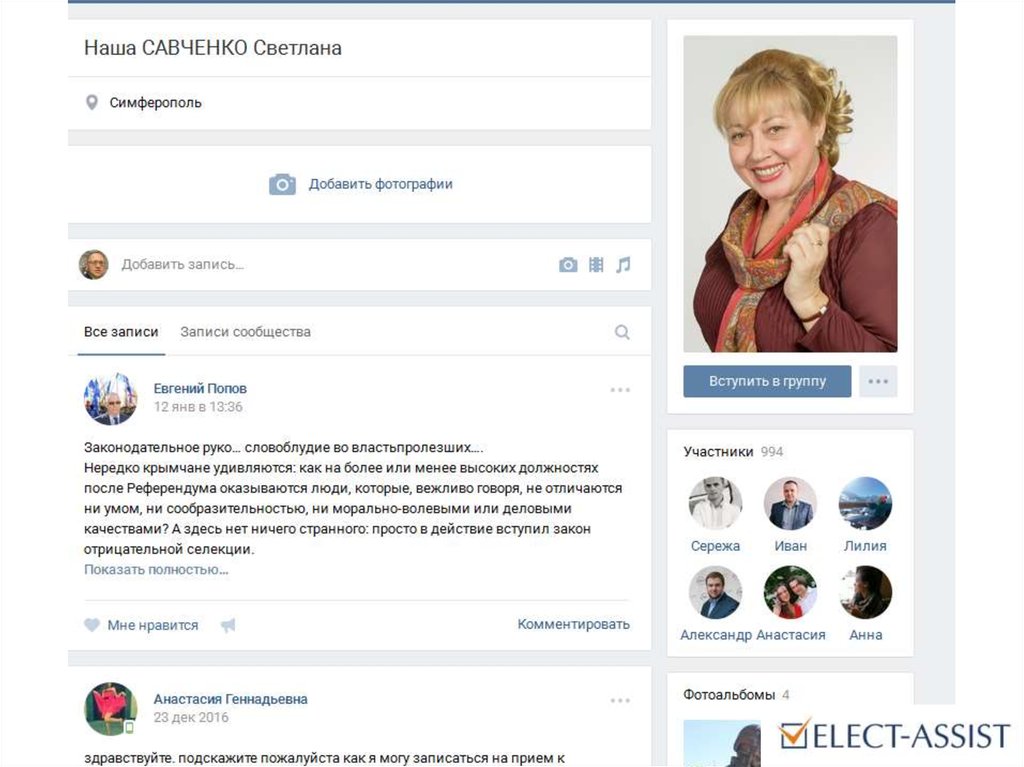Share the post using megaphone icon
The width and height of the screenshot is (1024, 767).
228,625
